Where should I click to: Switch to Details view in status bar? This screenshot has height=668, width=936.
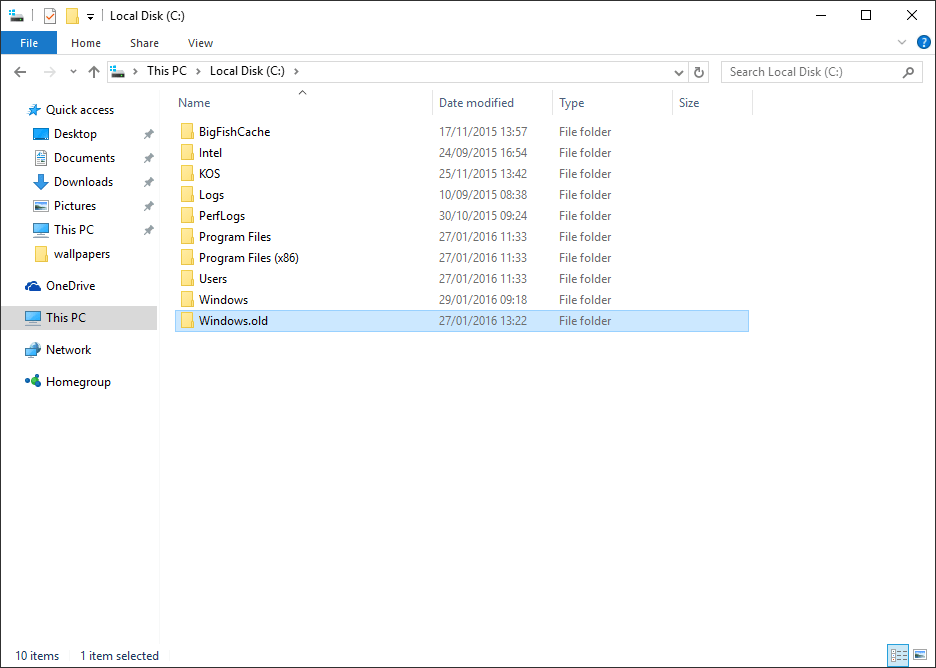click(x=898, y=655)
